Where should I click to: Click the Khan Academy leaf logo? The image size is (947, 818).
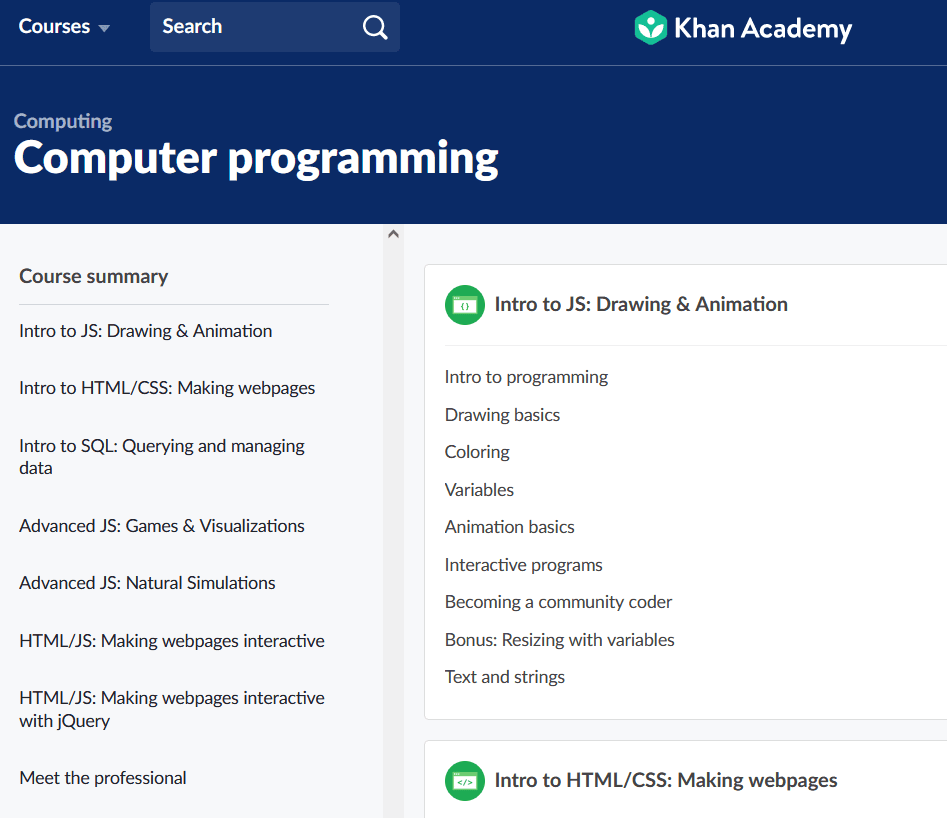(x=650, y=27)
